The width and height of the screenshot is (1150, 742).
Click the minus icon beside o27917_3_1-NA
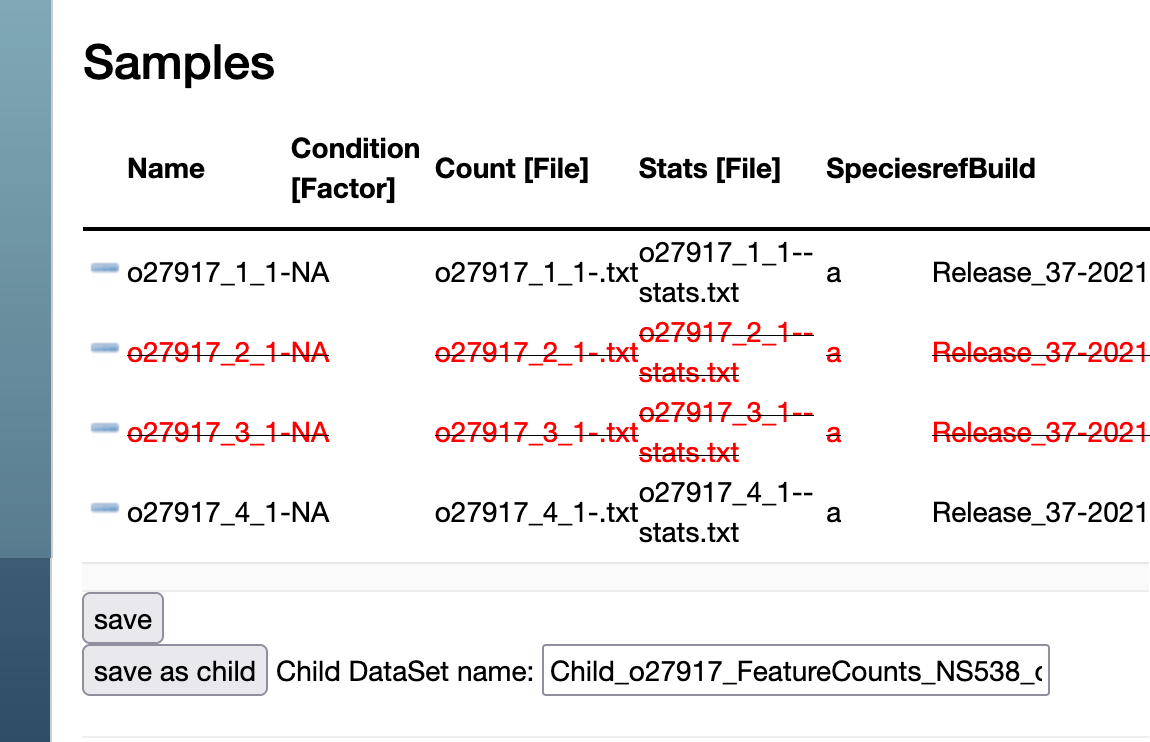[x=104, y=428]
